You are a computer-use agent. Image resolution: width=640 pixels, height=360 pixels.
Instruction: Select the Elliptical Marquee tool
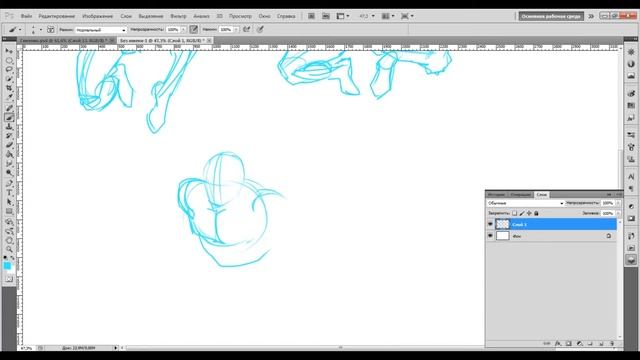tap(9, 60)
